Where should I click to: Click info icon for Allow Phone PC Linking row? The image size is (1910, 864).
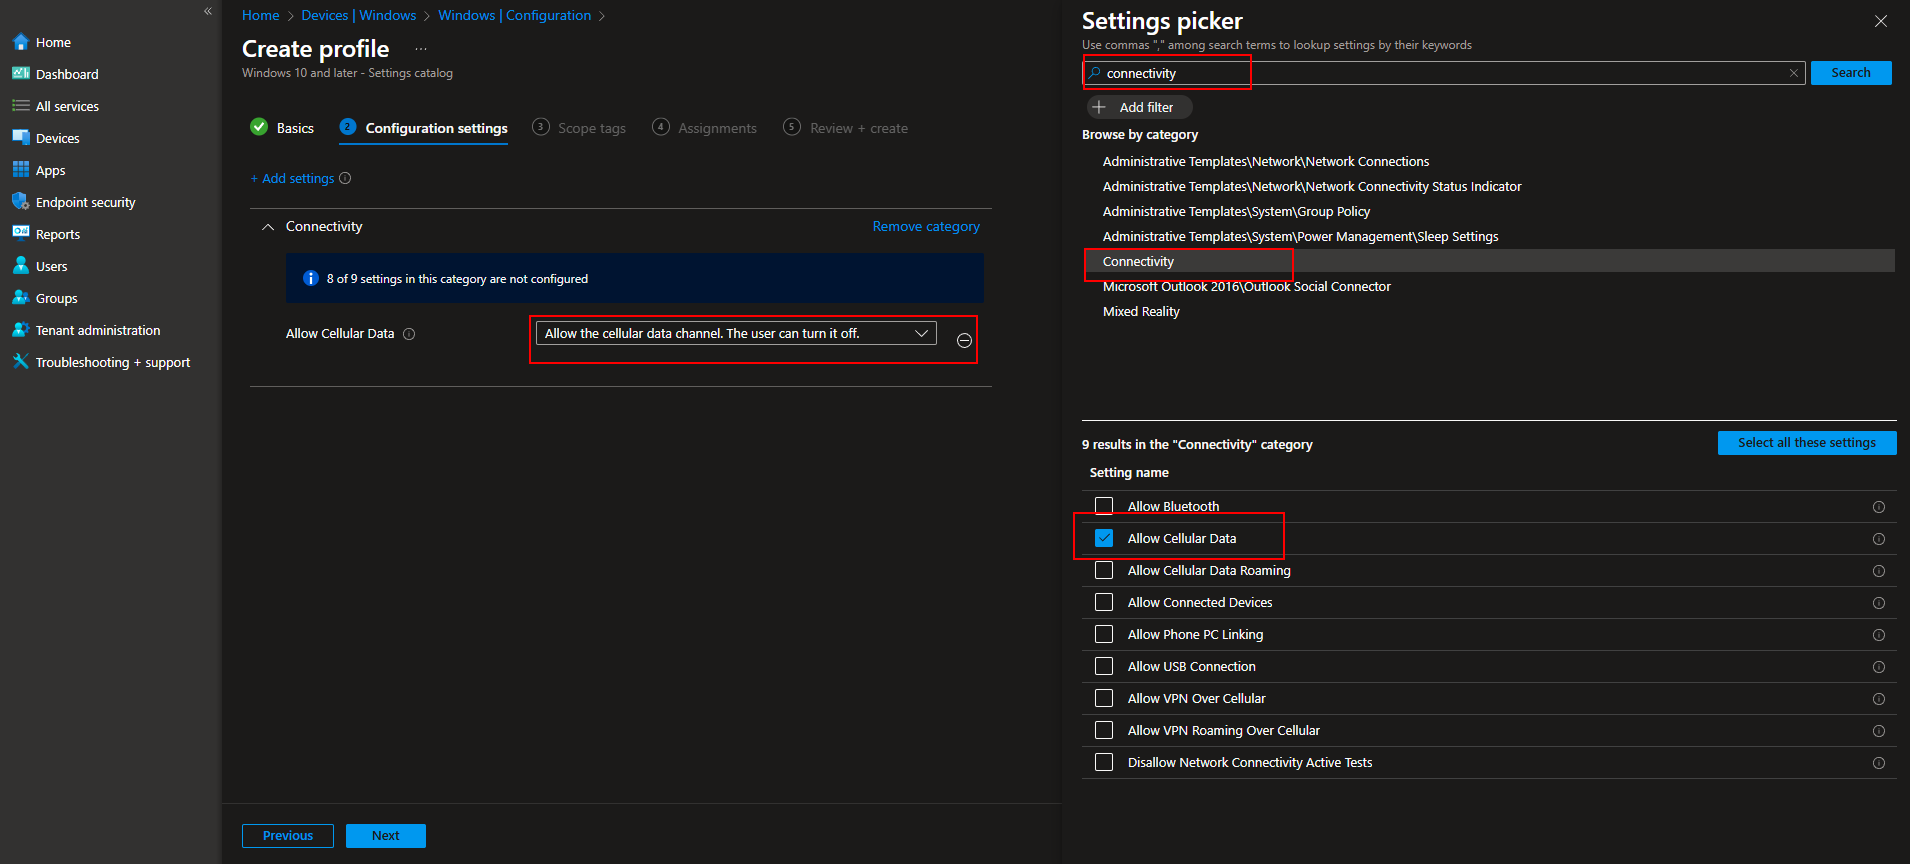1879,635
